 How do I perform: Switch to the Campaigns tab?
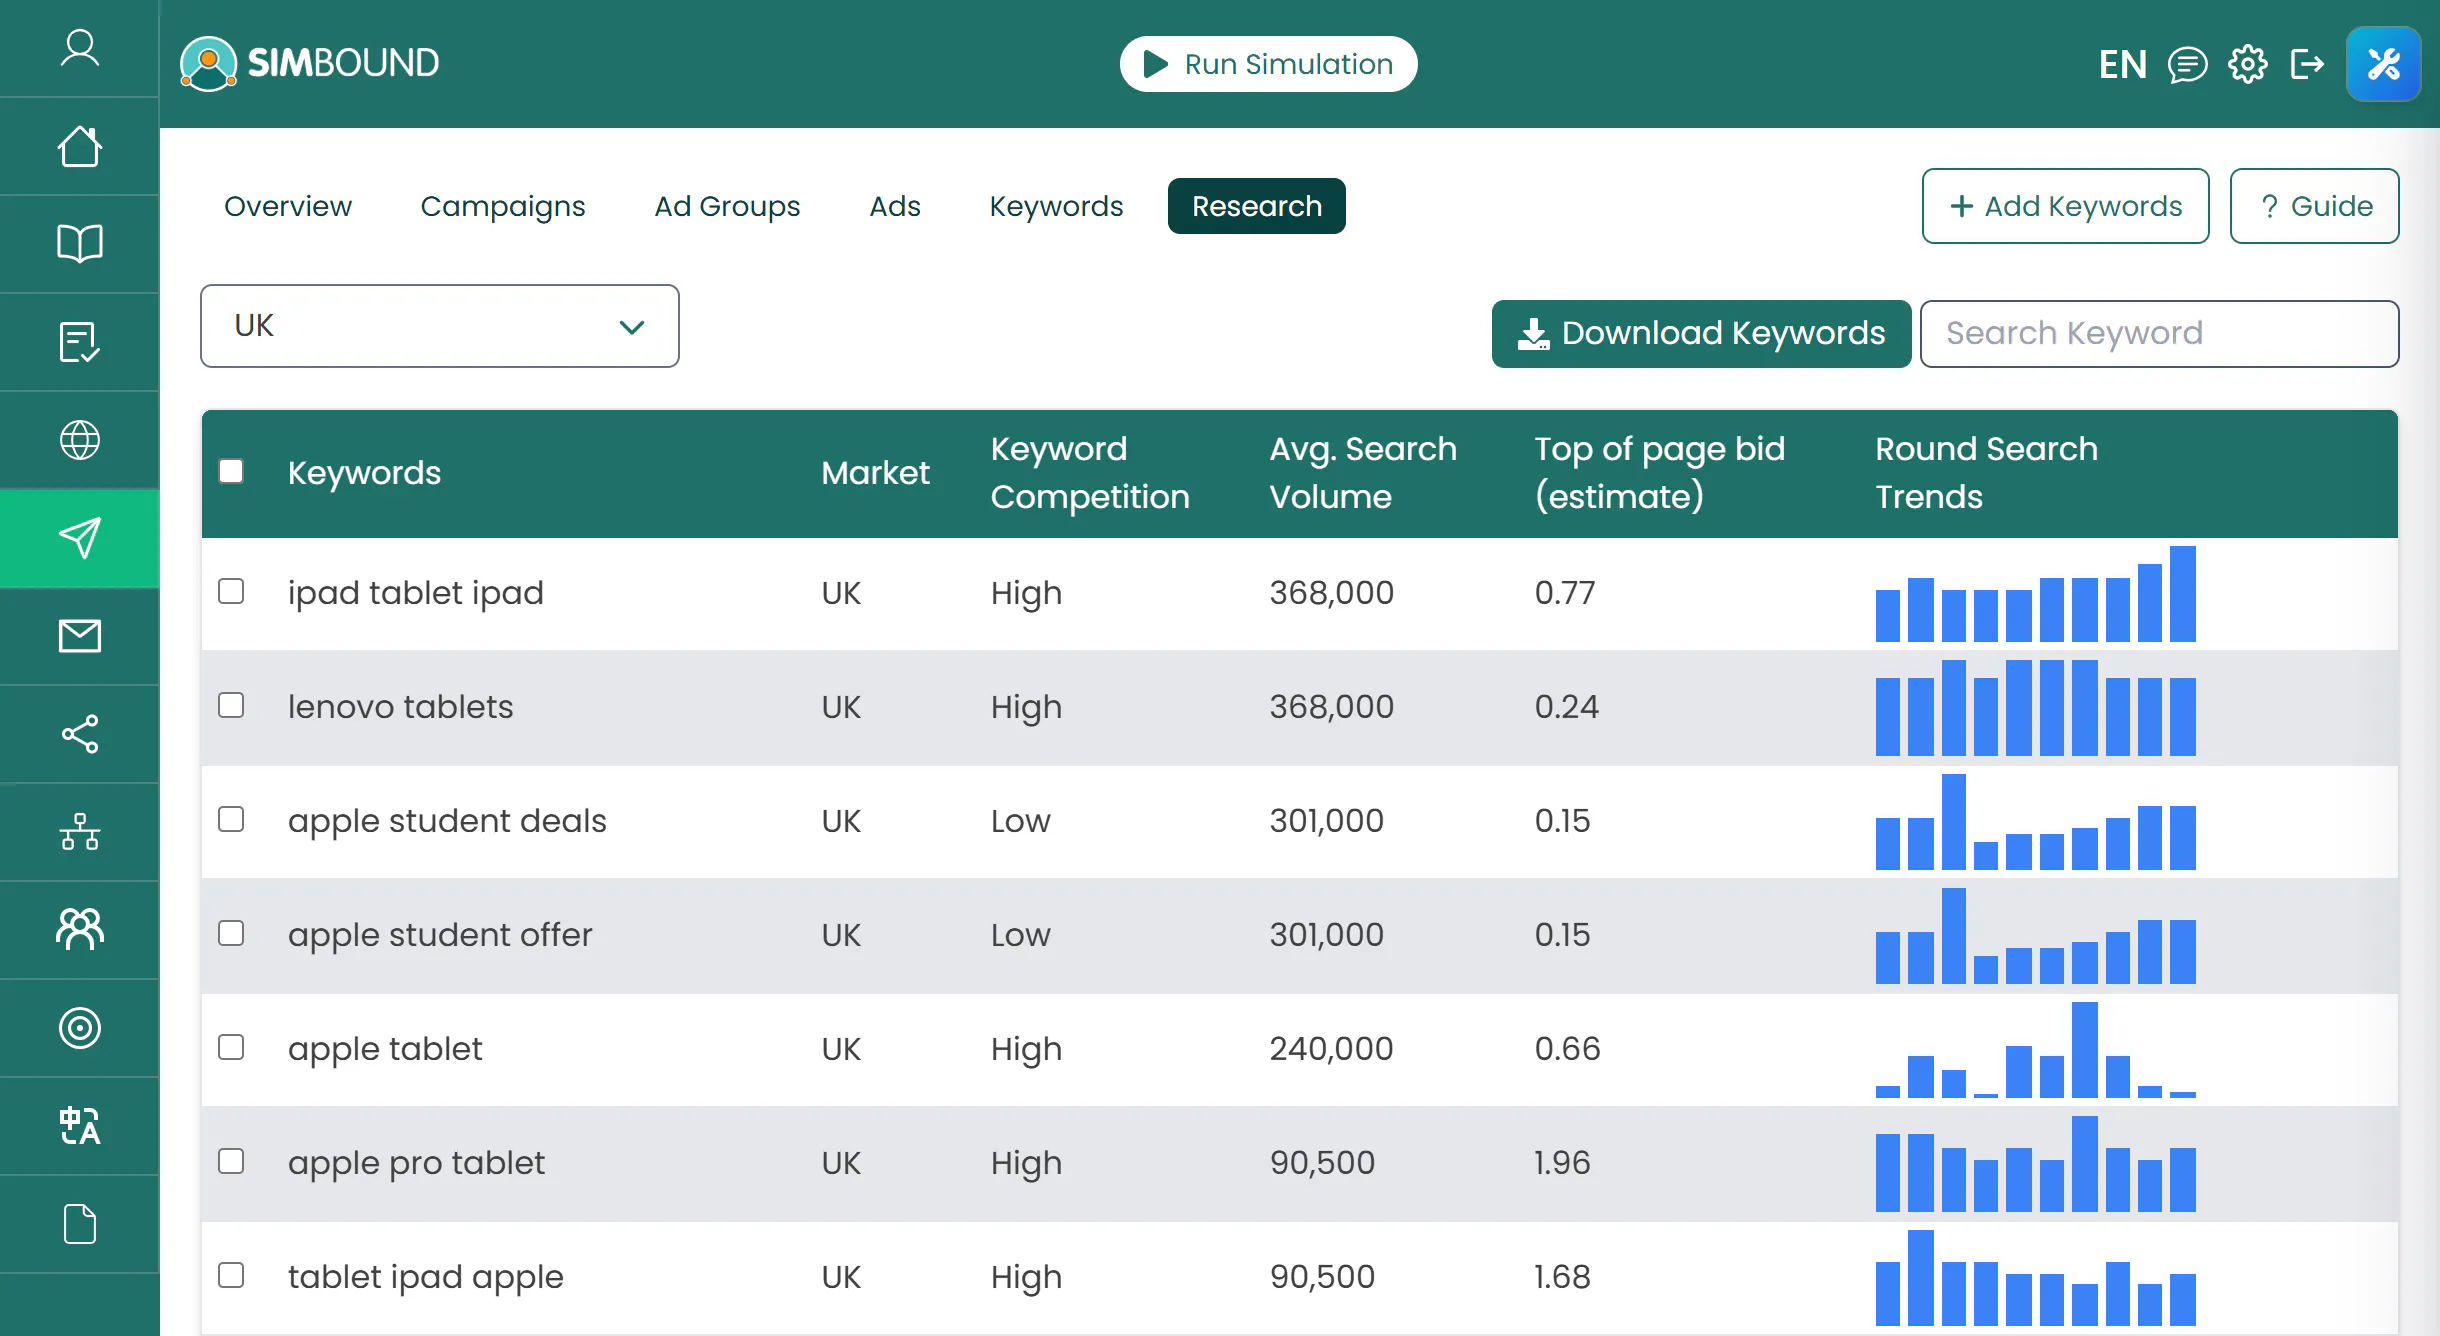pyautogui.click(x=503, y=206)
